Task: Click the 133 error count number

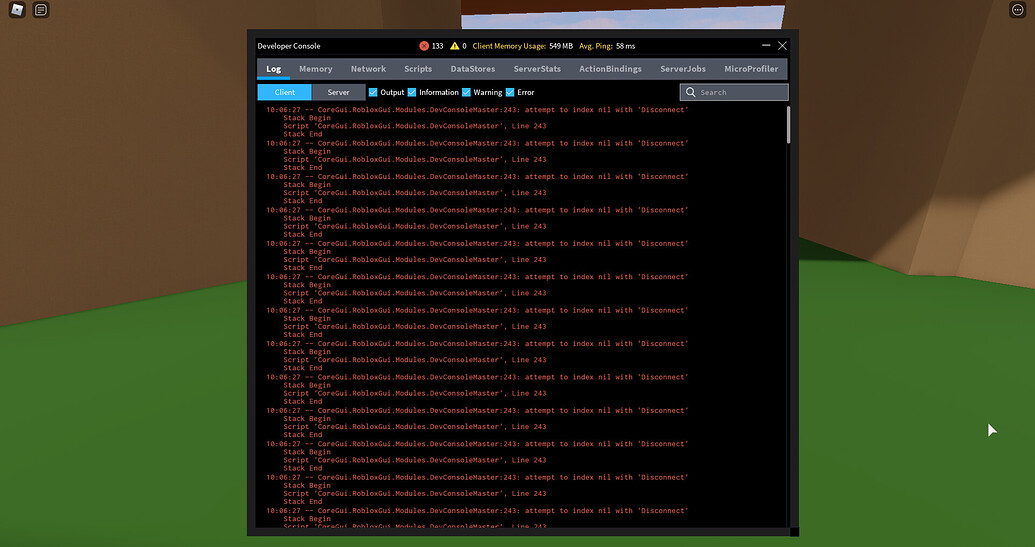Action: [438, 46]
